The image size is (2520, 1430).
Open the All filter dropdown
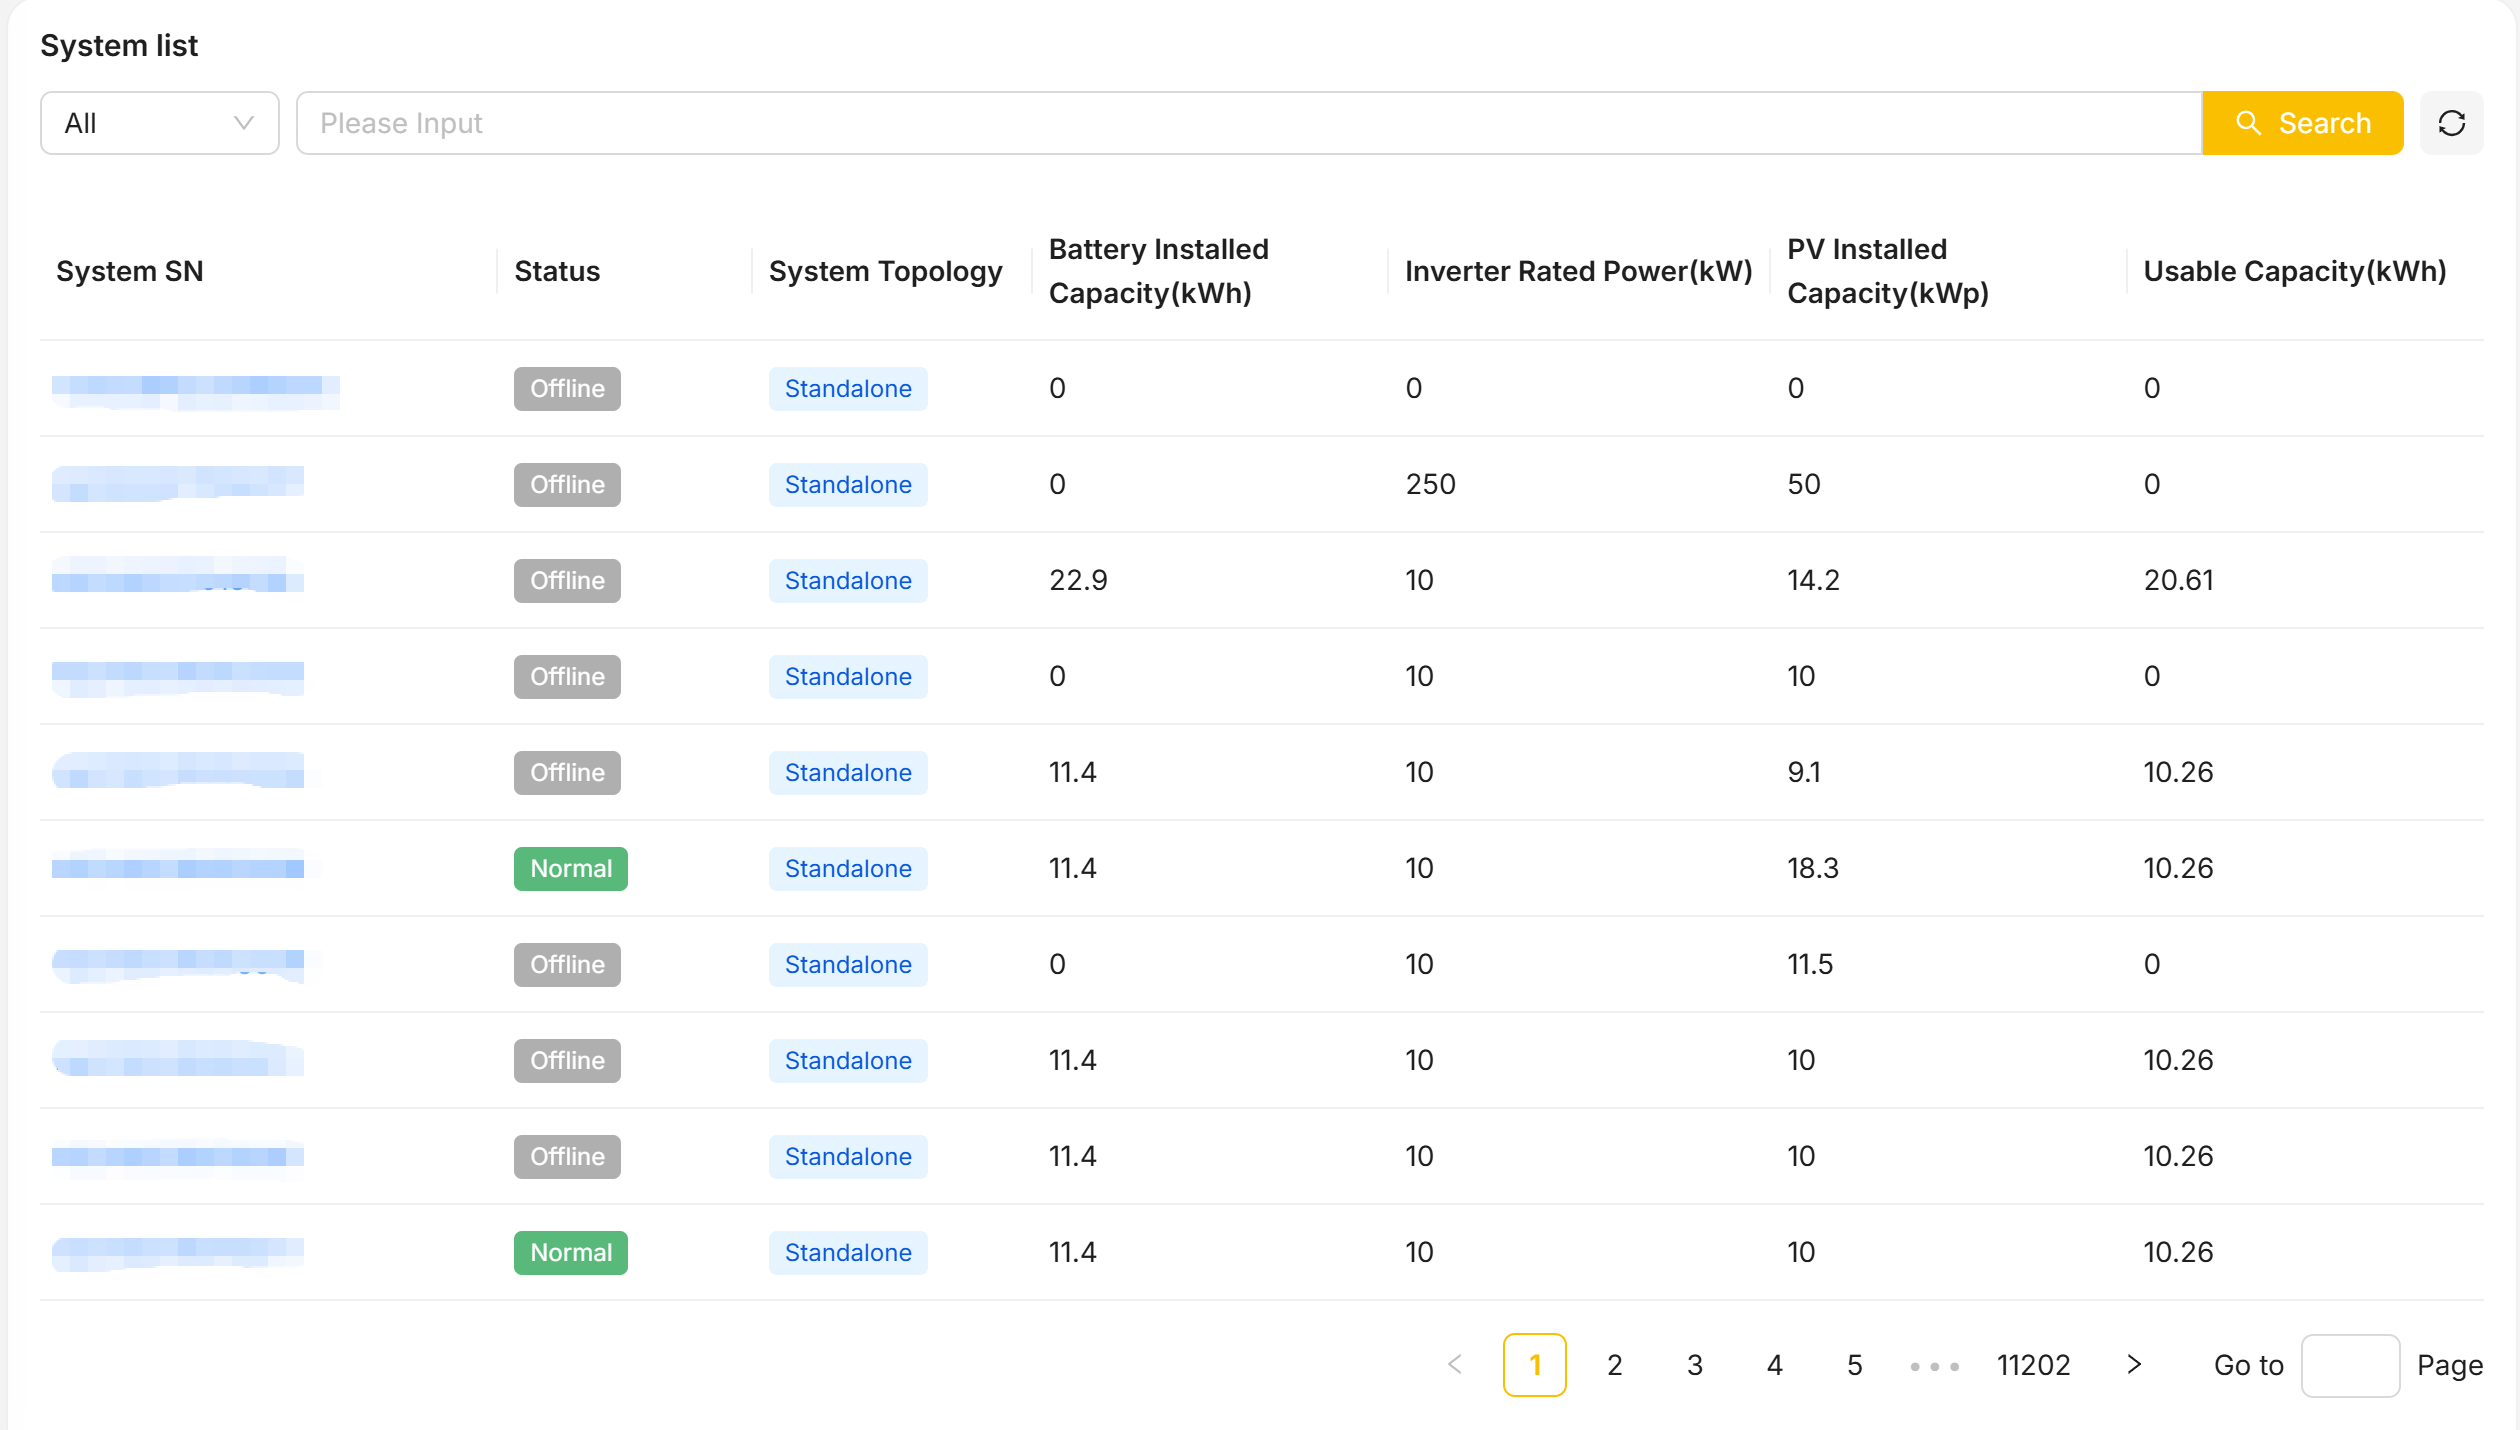[160, 123]
